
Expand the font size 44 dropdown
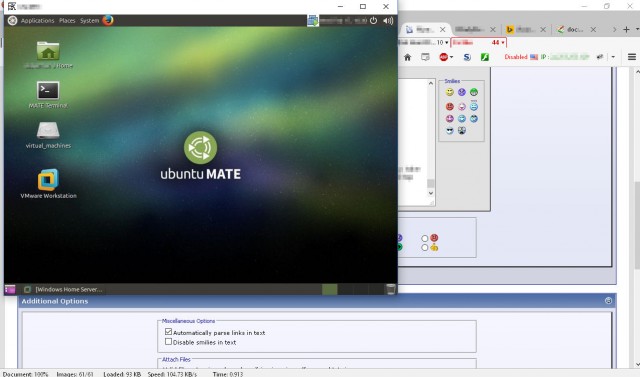[x=503, y=42]
